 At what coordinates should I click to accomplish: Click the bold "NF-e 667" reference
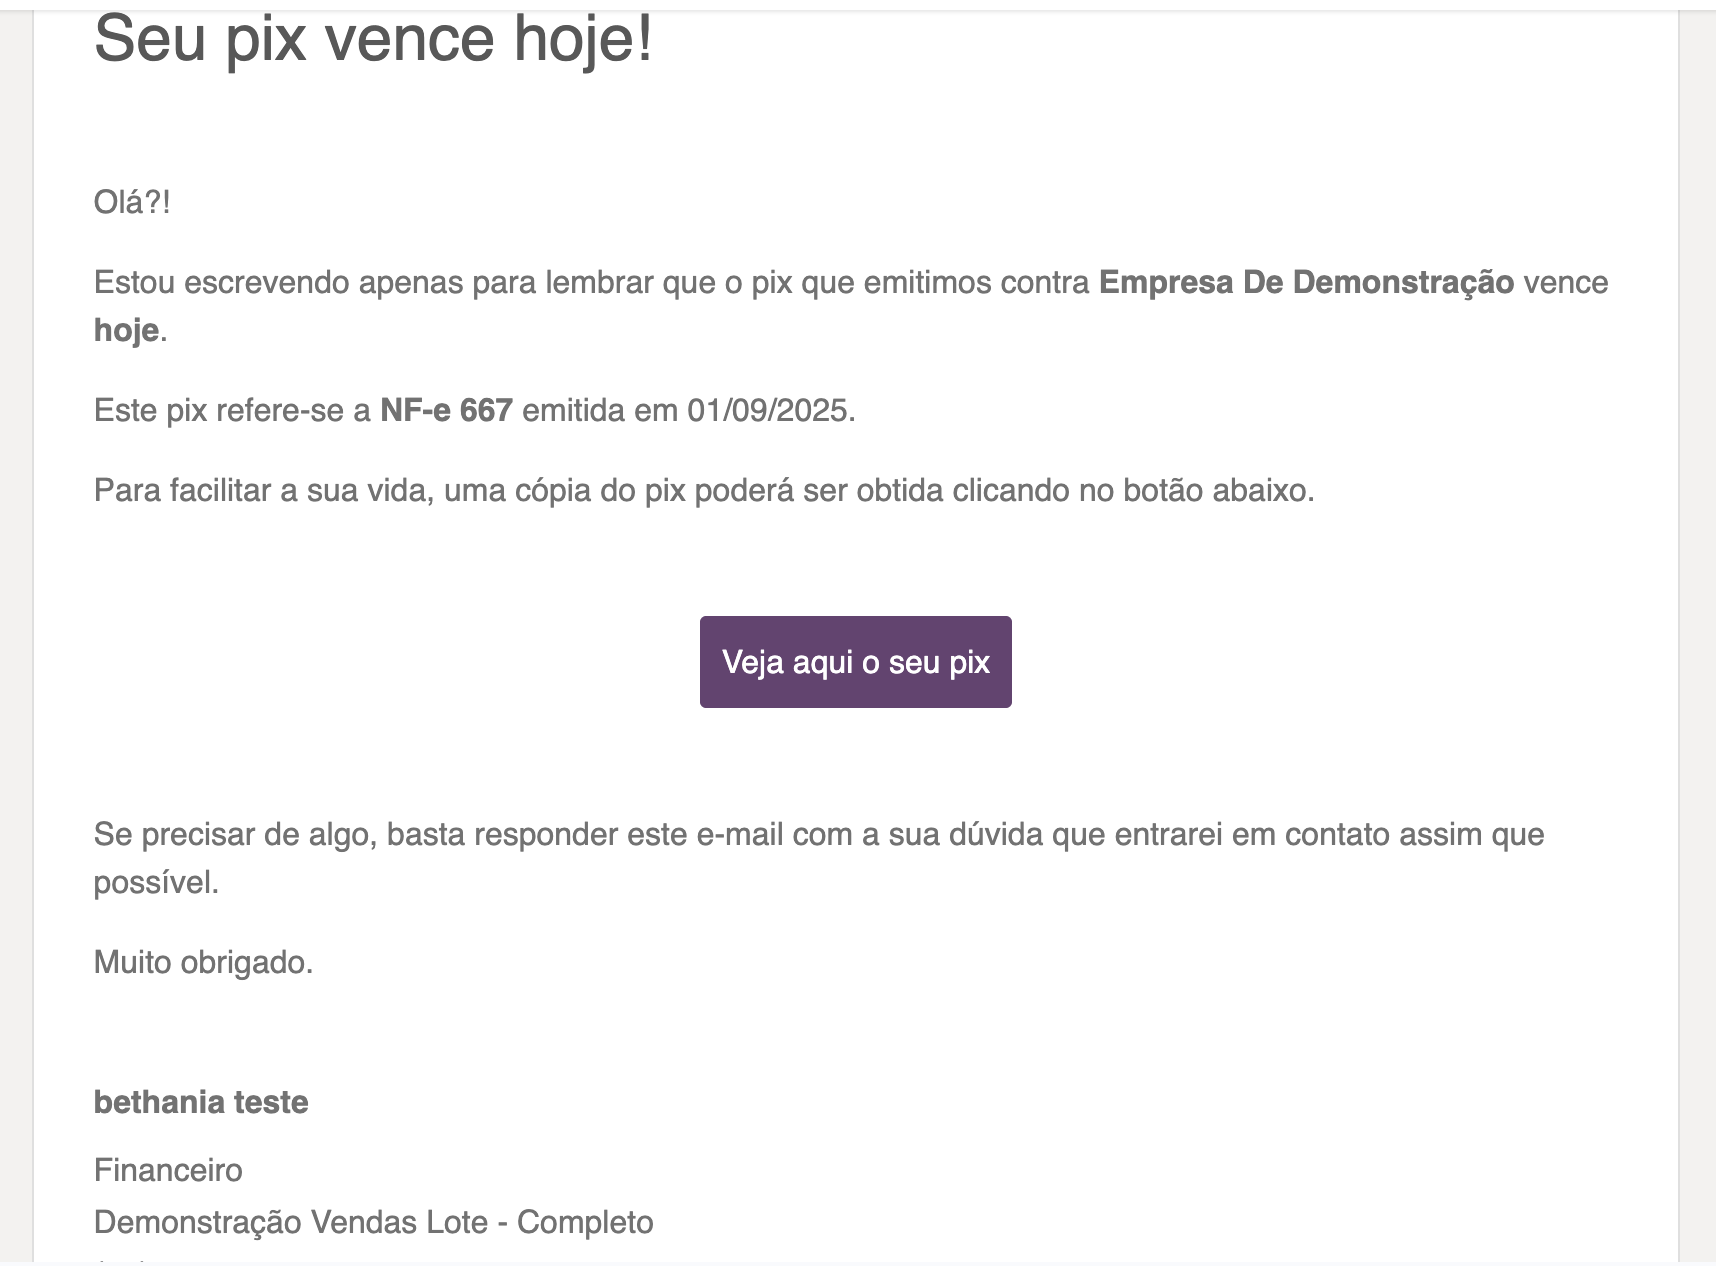coord(446,410)
